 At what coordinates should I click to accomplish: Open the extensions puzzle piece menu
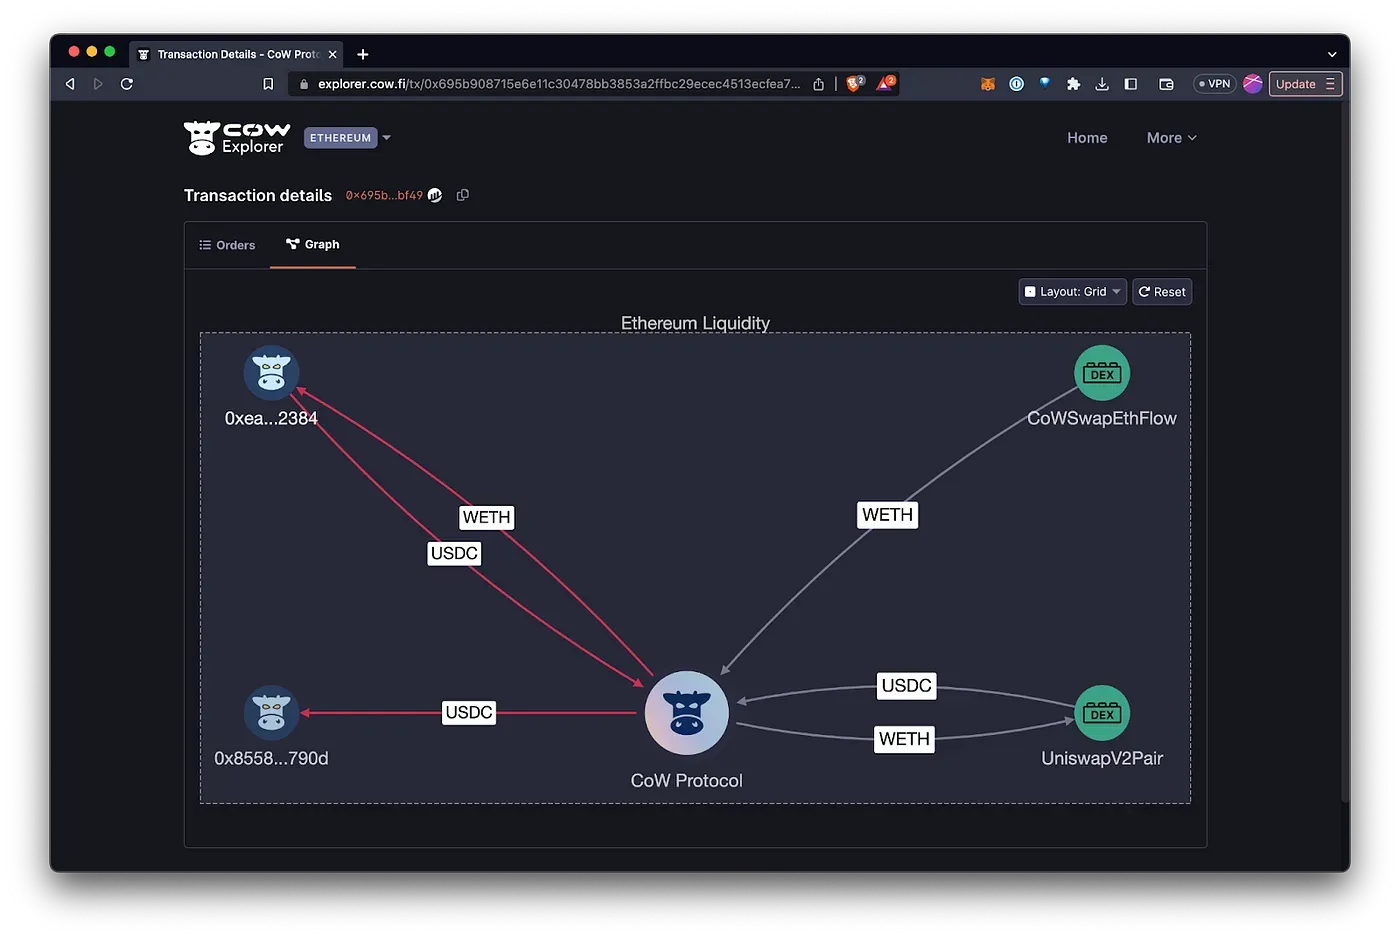pyautogui.click(x=1073, y=84)
